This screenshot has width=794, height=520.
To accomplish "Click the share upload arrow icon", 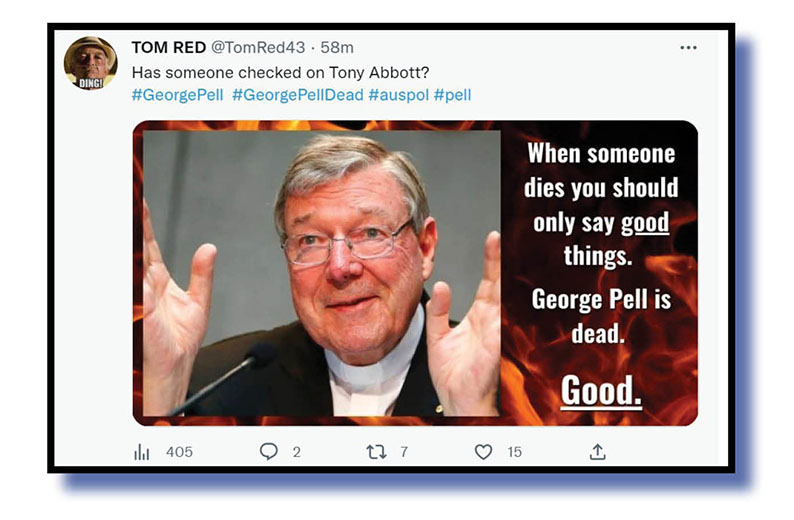I will [x=598, y=452].
